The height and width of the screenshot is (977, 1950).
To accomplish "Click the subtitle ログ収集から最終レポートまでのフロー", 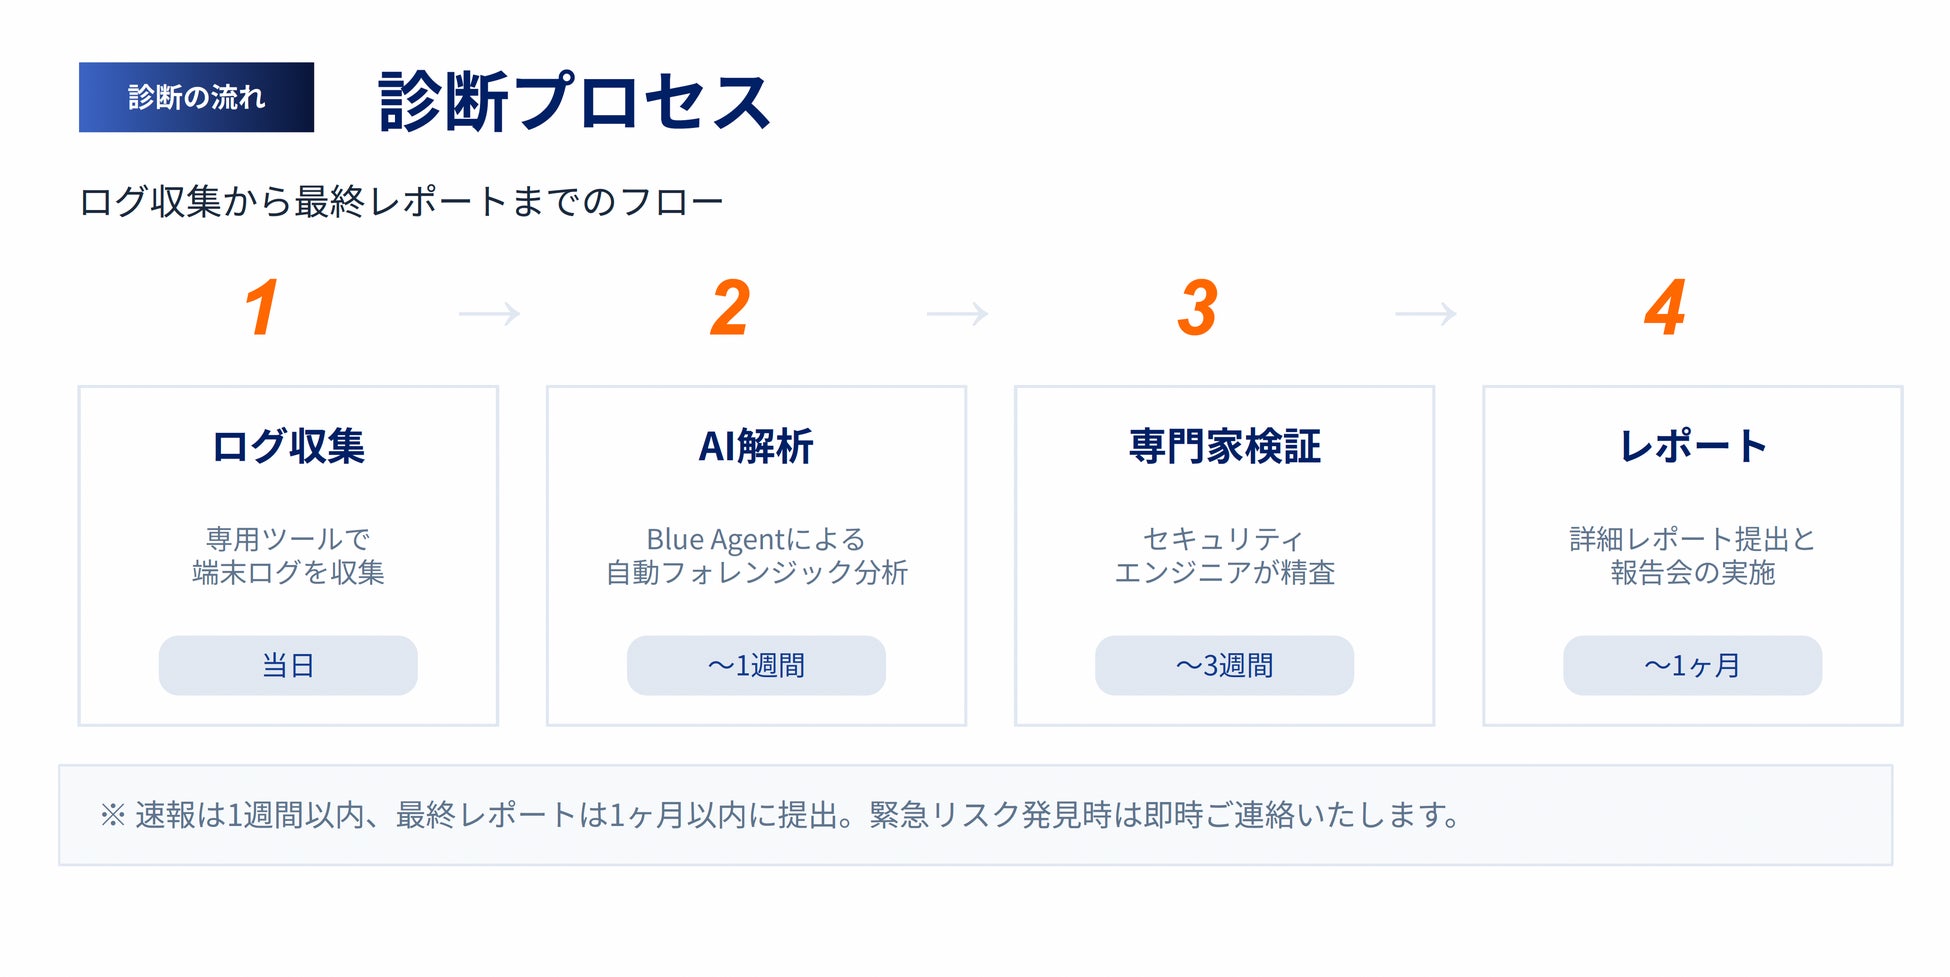I will click(401, 202).
